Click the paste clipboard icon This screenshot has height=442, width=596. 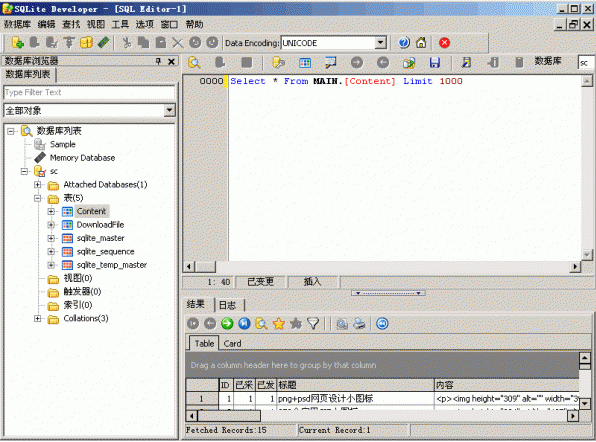point(161,43)
